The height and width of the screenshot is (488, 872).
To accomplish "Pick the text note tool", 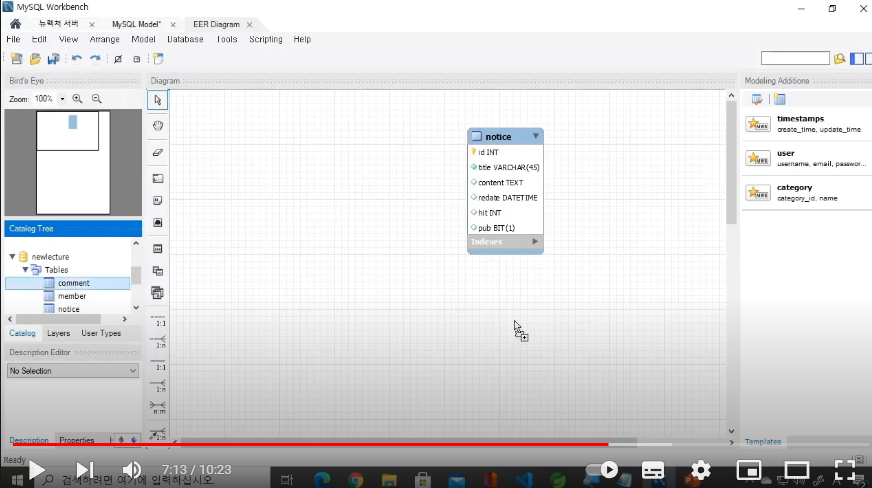I will click(x=158, y=200).
